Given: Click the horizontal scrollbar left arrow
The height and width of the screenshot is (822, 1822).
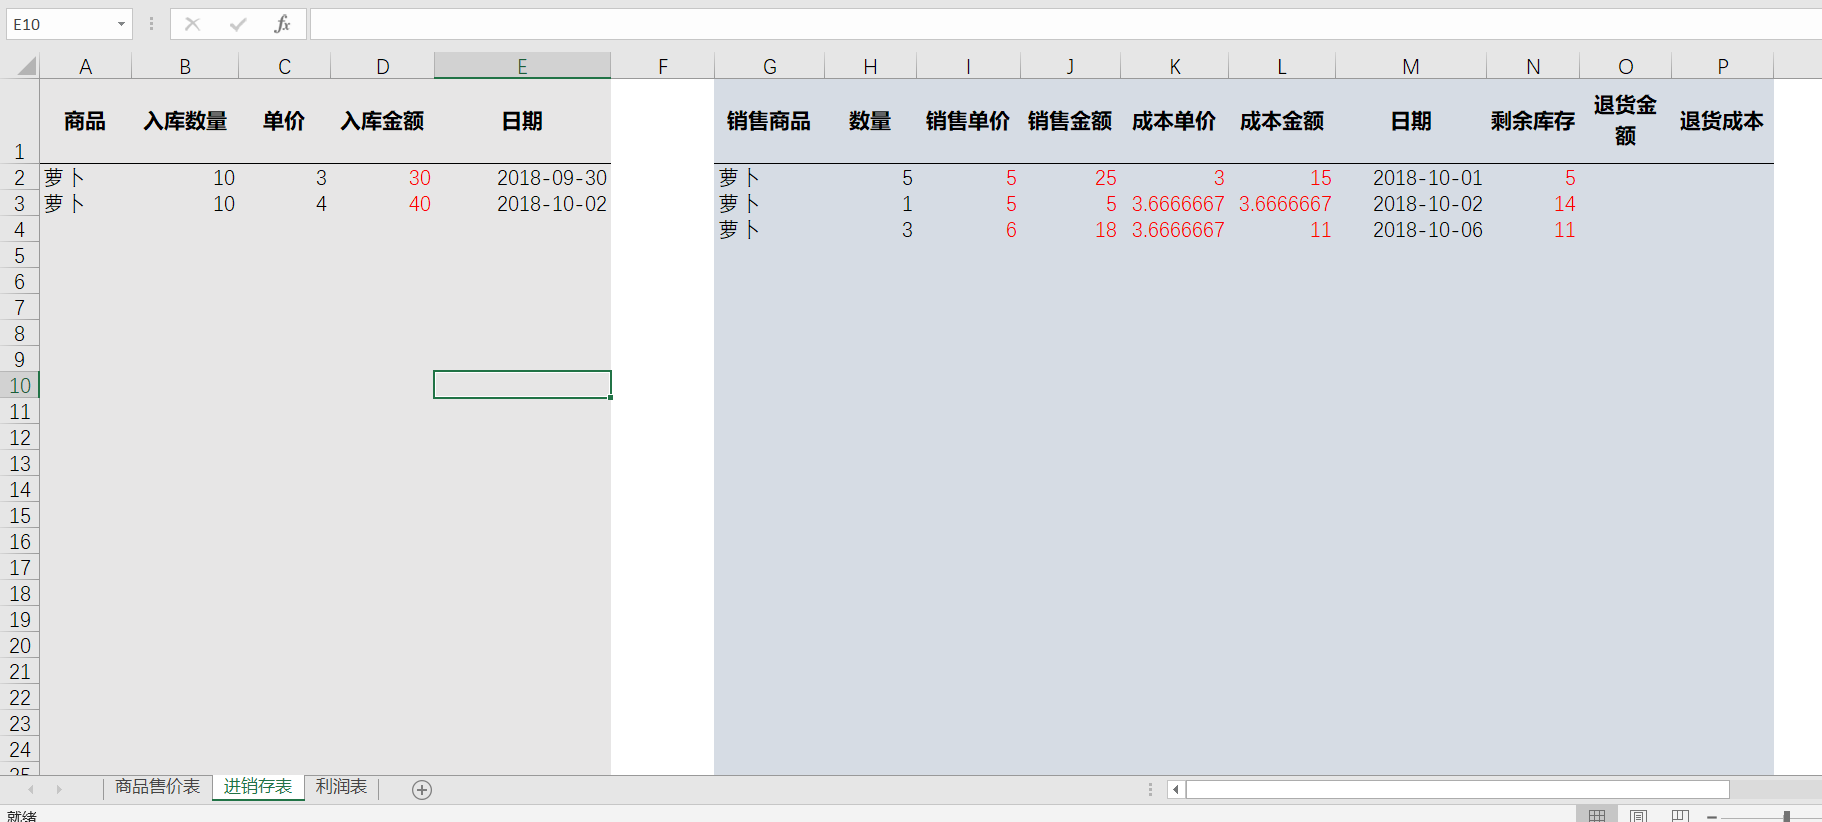Looking at the screenshot, I should (1176, 790).
